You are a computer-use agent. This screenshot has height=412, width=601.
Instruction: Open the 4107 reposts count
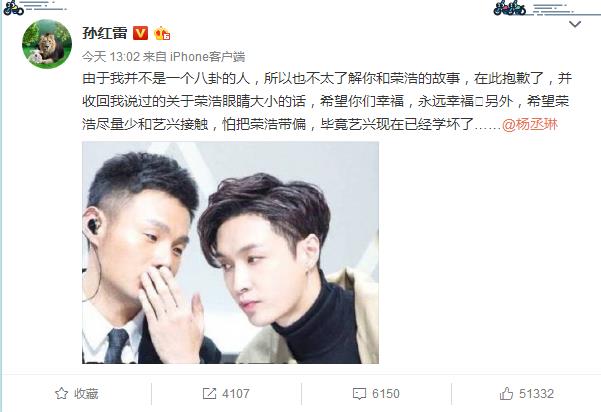[x=236, y=394]
